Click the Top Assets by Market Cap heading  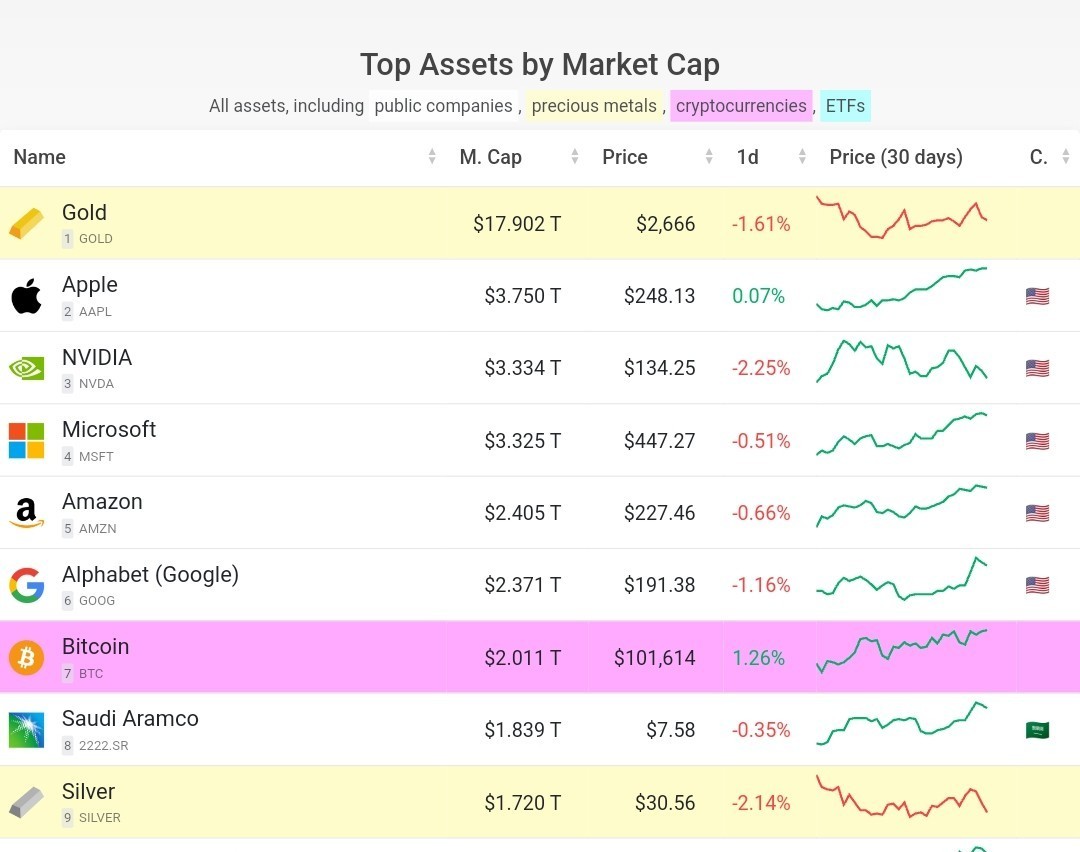[540, 65]
